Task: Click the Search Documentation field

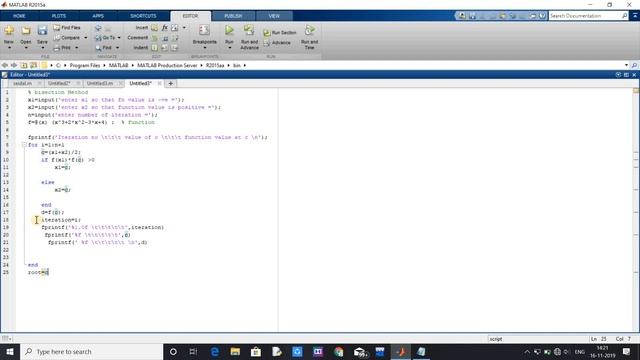Action: [x=584, y=16]
